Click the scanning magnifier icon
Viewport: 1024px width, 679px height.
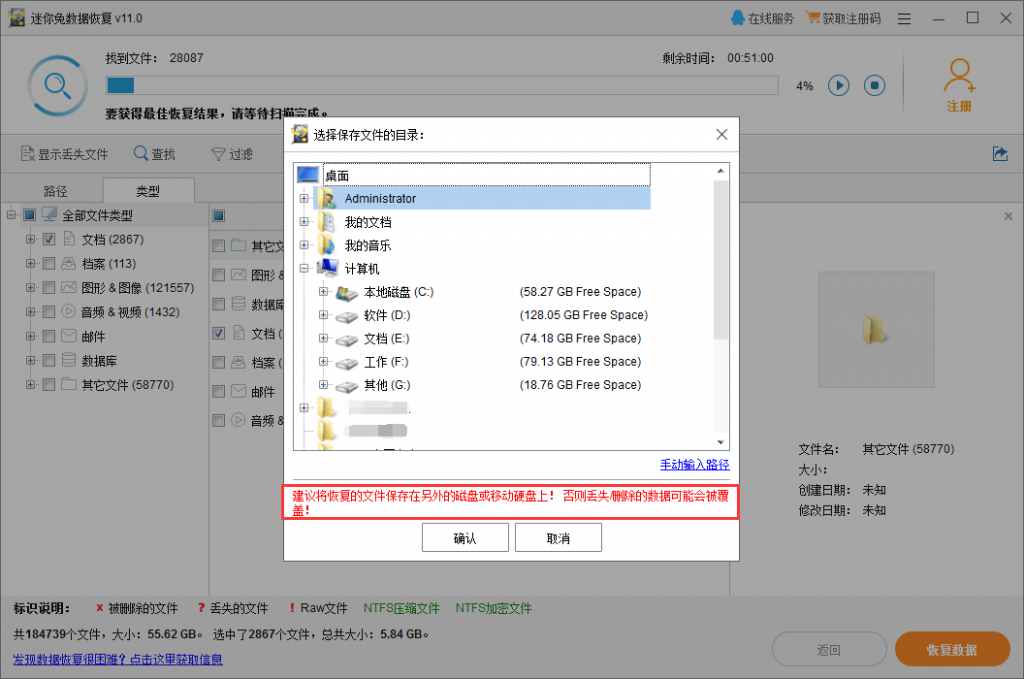(x=57, y=86)
